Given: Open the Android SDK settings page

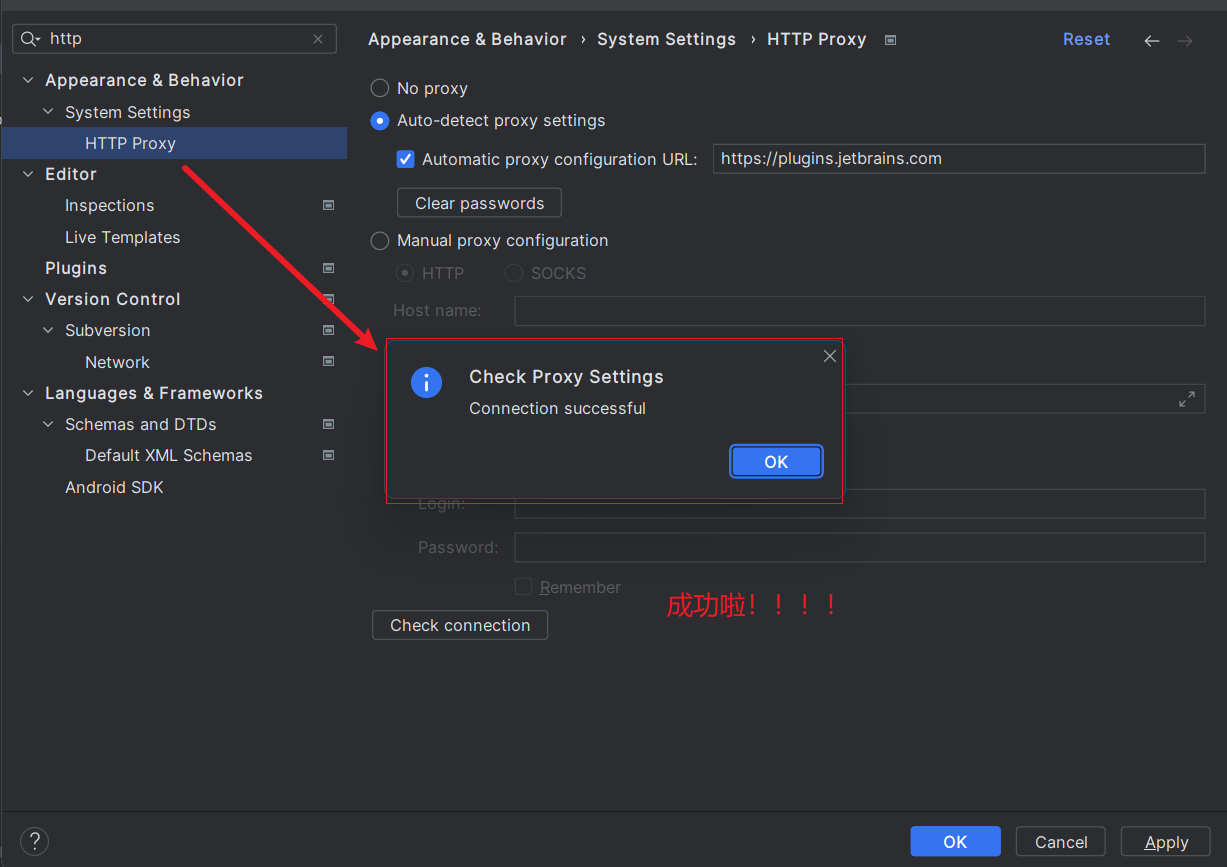Looking at the screenshot, I should pos(114,487).
